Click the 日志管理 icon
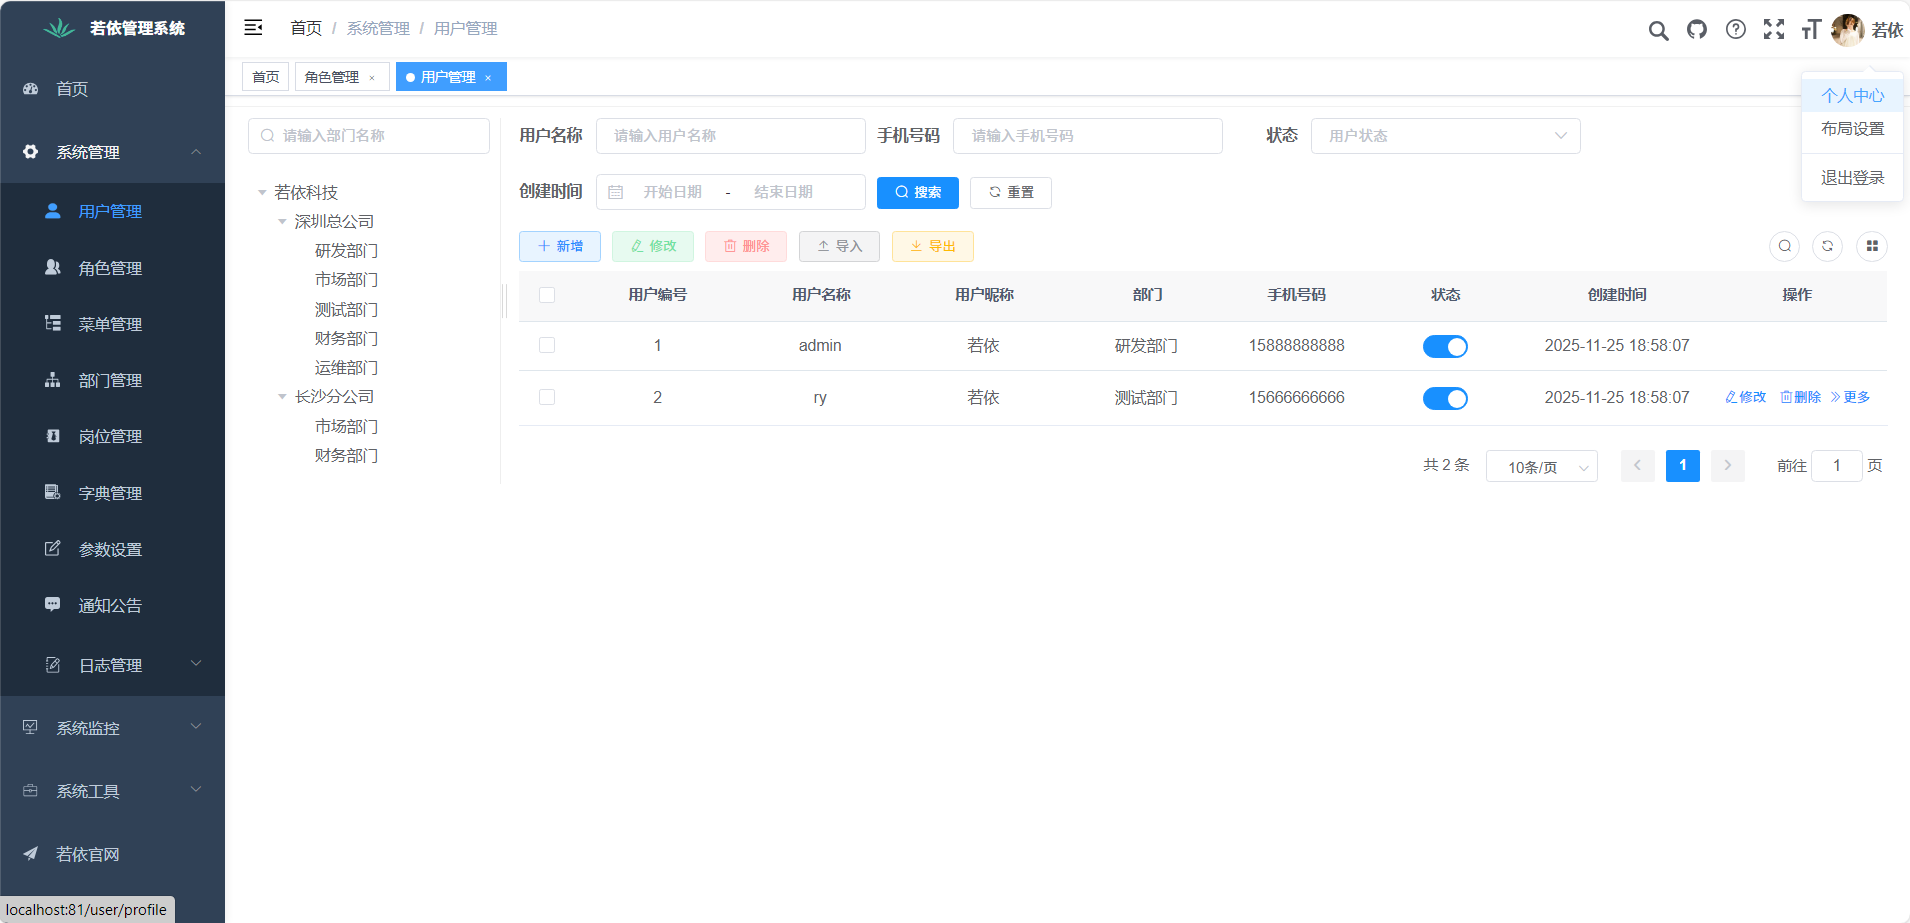The height and width of the screenshot is (923, 1910). [x=53, y=665]
